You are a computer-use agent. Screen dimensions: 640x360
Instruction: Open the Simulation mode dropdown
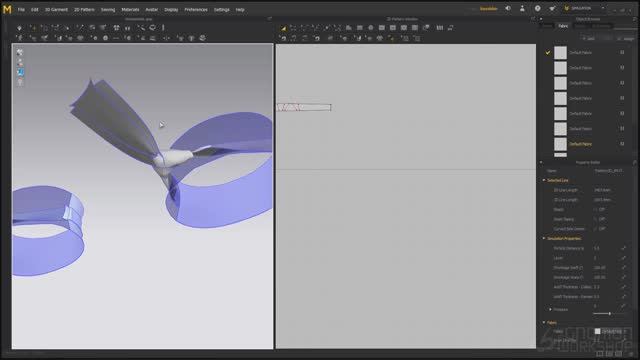click(584, 8)
